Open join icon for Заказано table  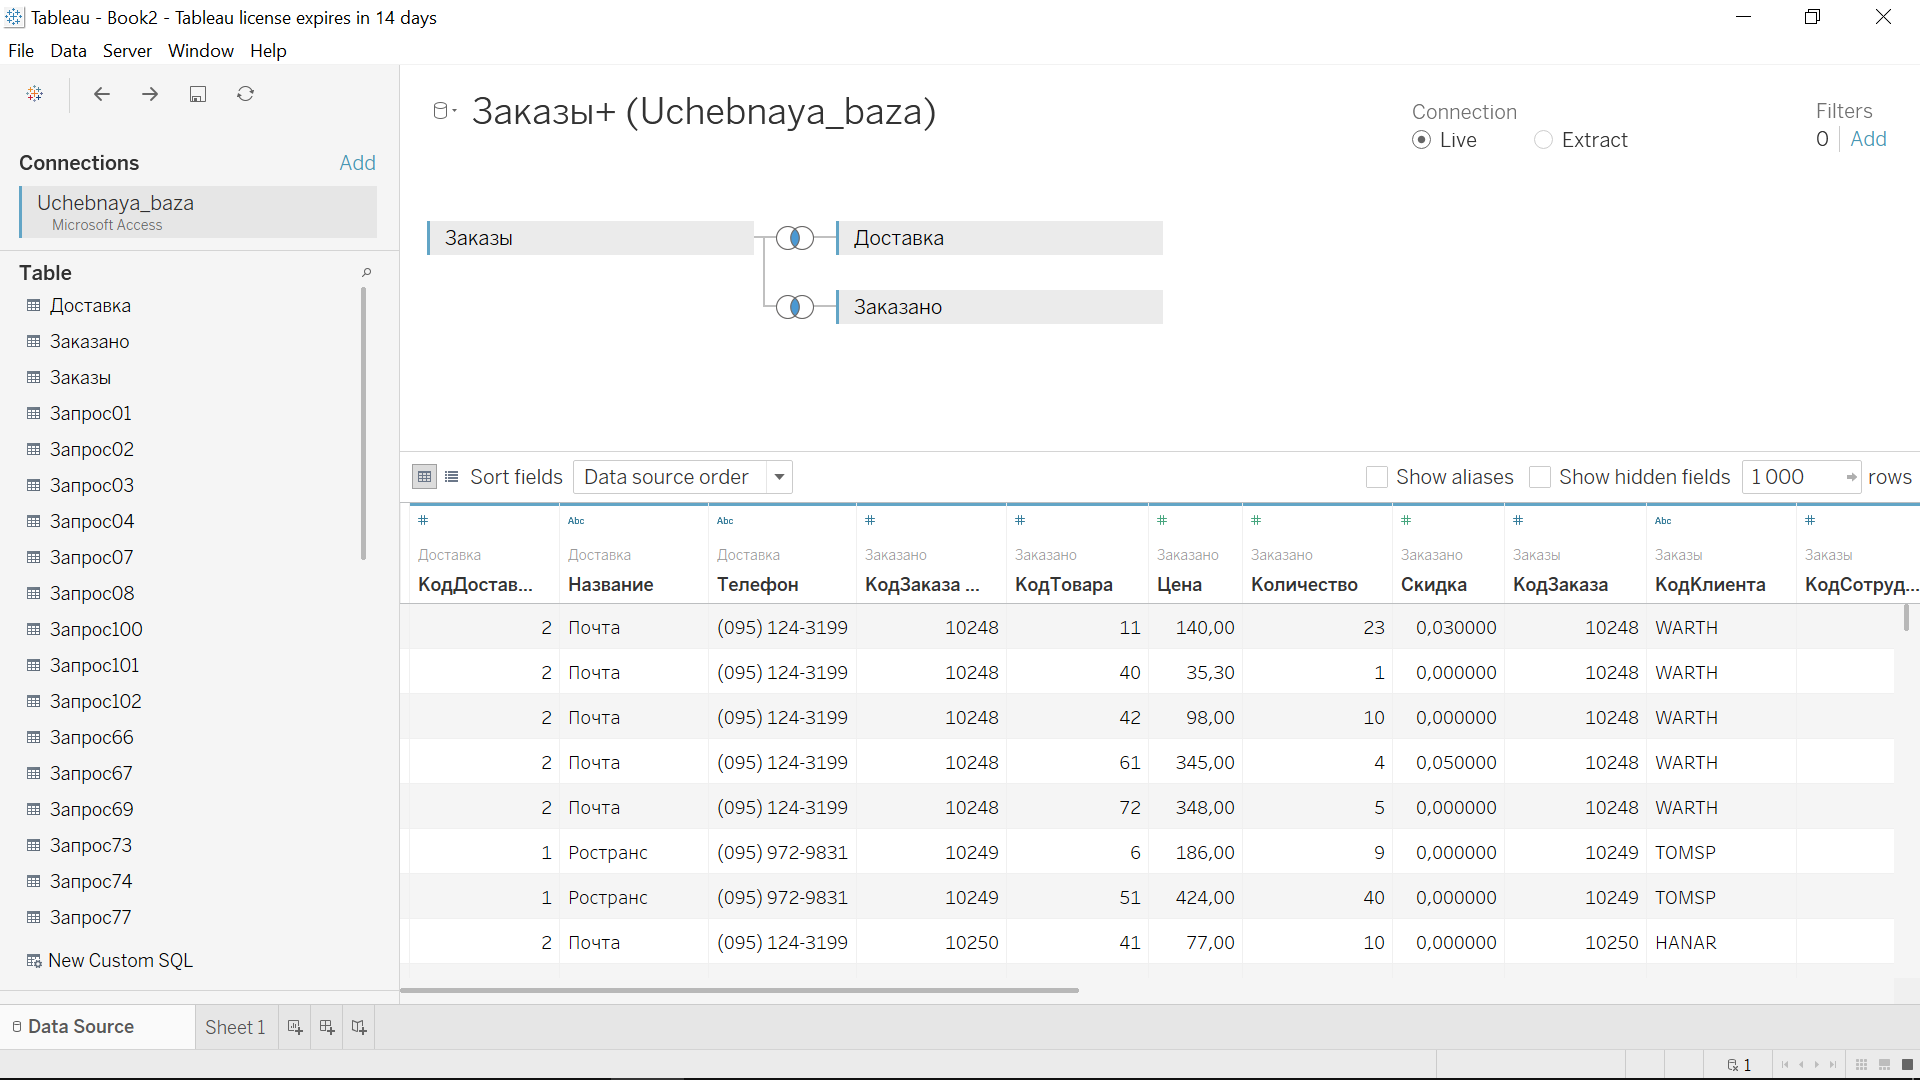[x=795, y=307]
